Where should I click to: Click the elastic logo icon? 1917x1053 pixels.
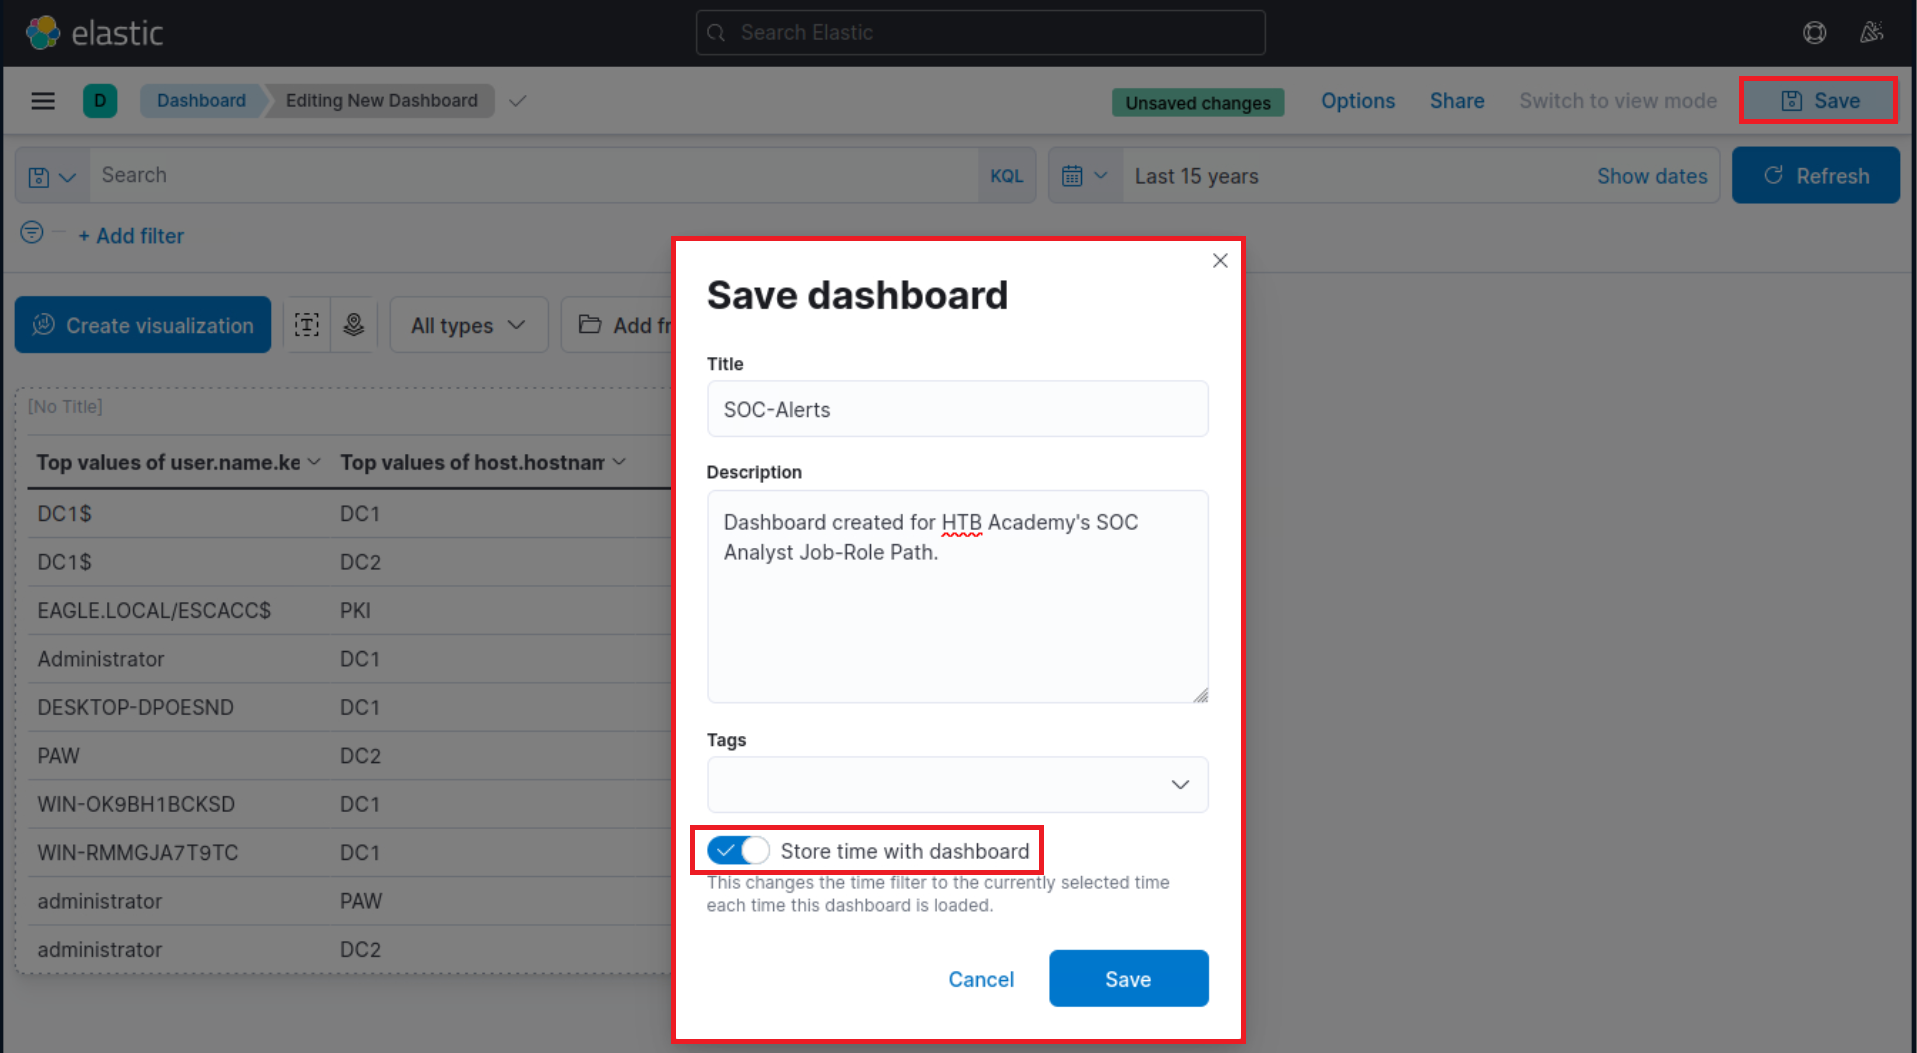point(41,31)
